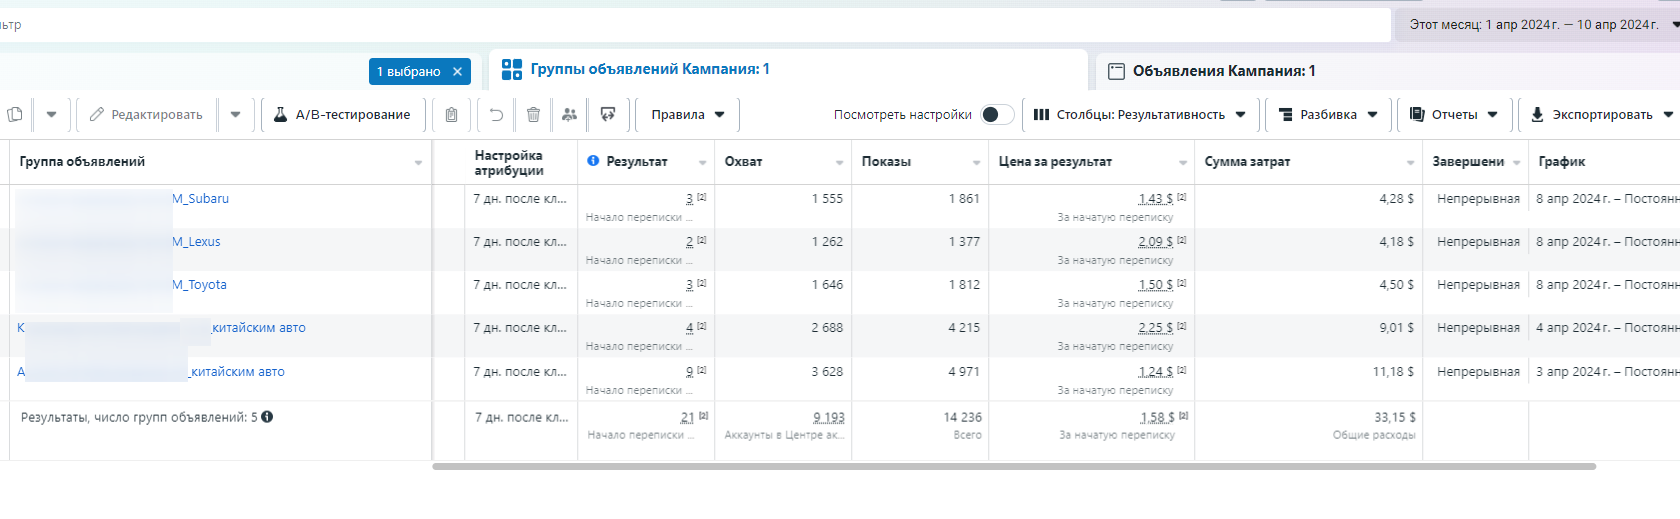This screenshot has height=519, width=1680.
Task: Click info icon next to results count
Action: click(267, 417)
